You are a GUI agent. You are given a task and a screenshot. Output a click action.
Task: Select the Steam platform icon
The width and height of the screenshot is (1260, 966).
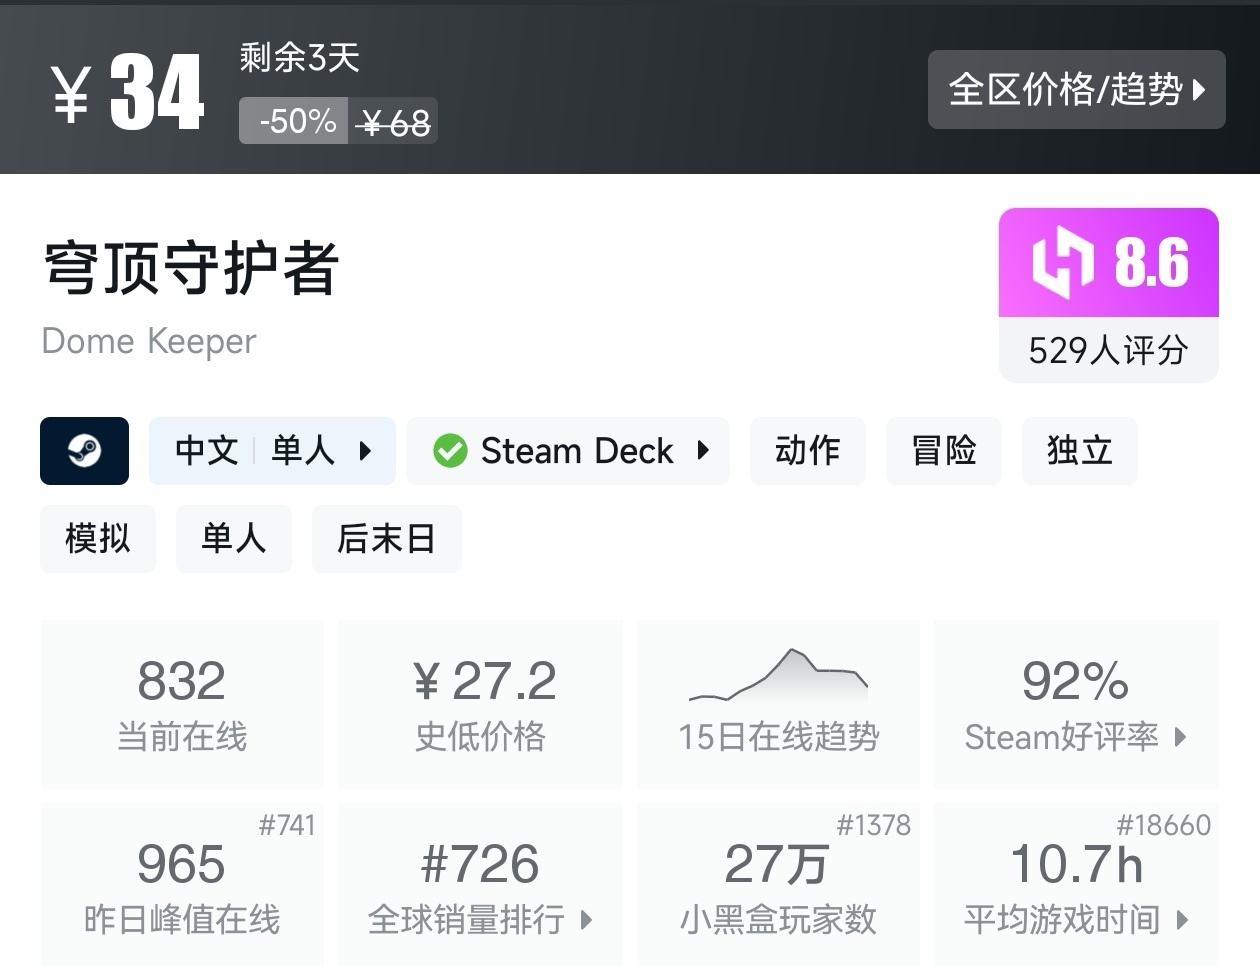pyautogui.click(x=84, y=451)
